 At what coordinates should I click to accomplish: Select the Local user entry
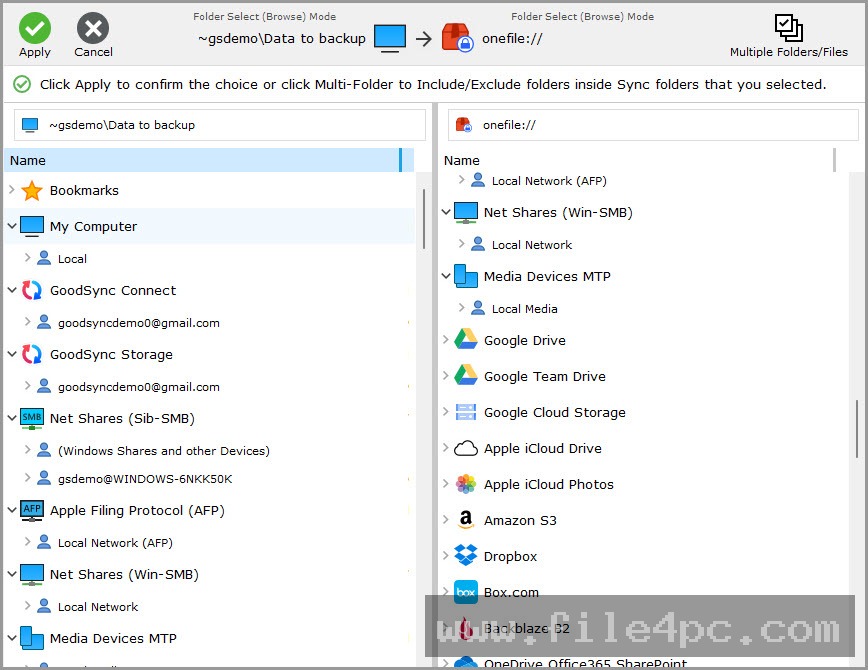click(72, 259)
